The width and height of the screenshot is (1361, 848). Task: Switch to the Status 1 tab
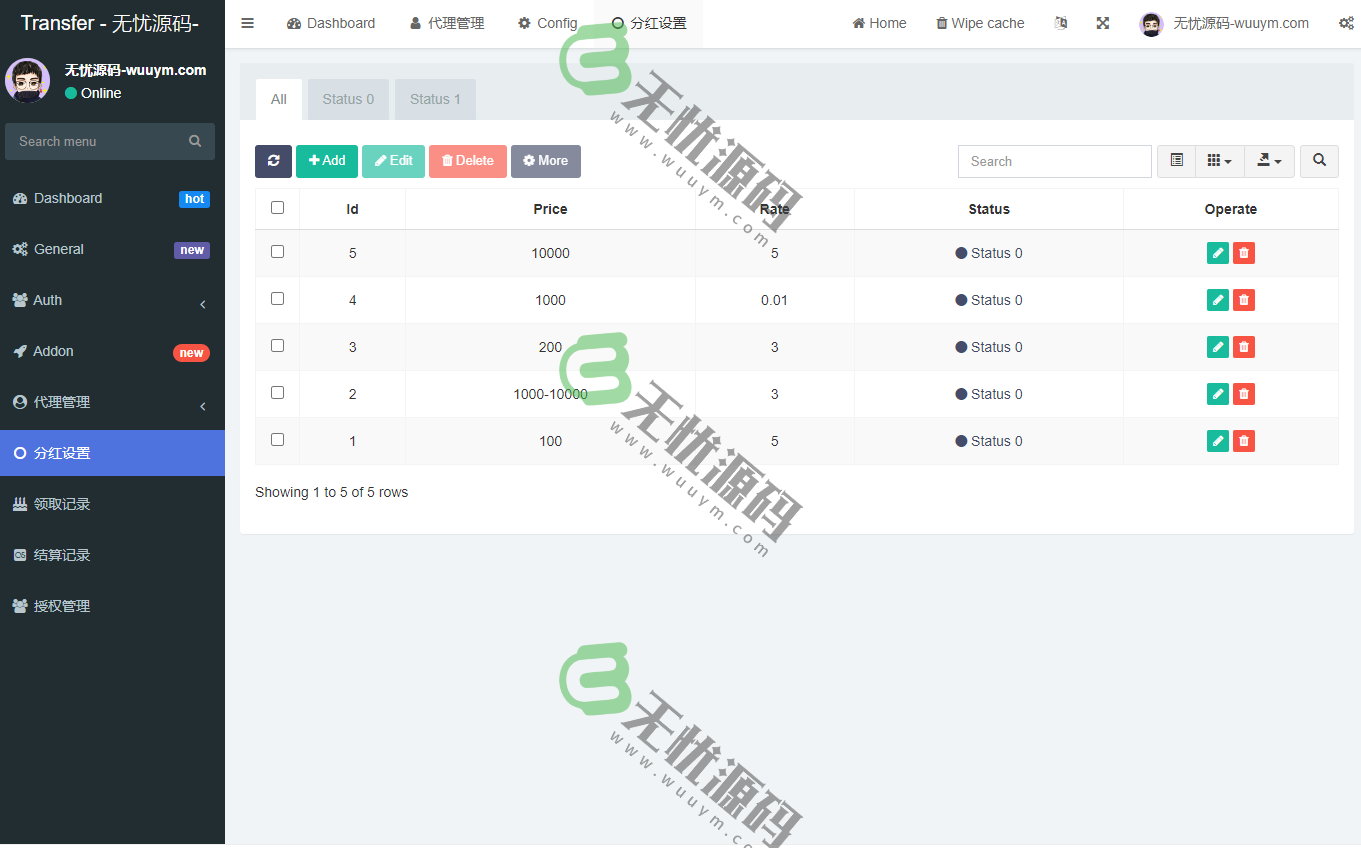435,99
